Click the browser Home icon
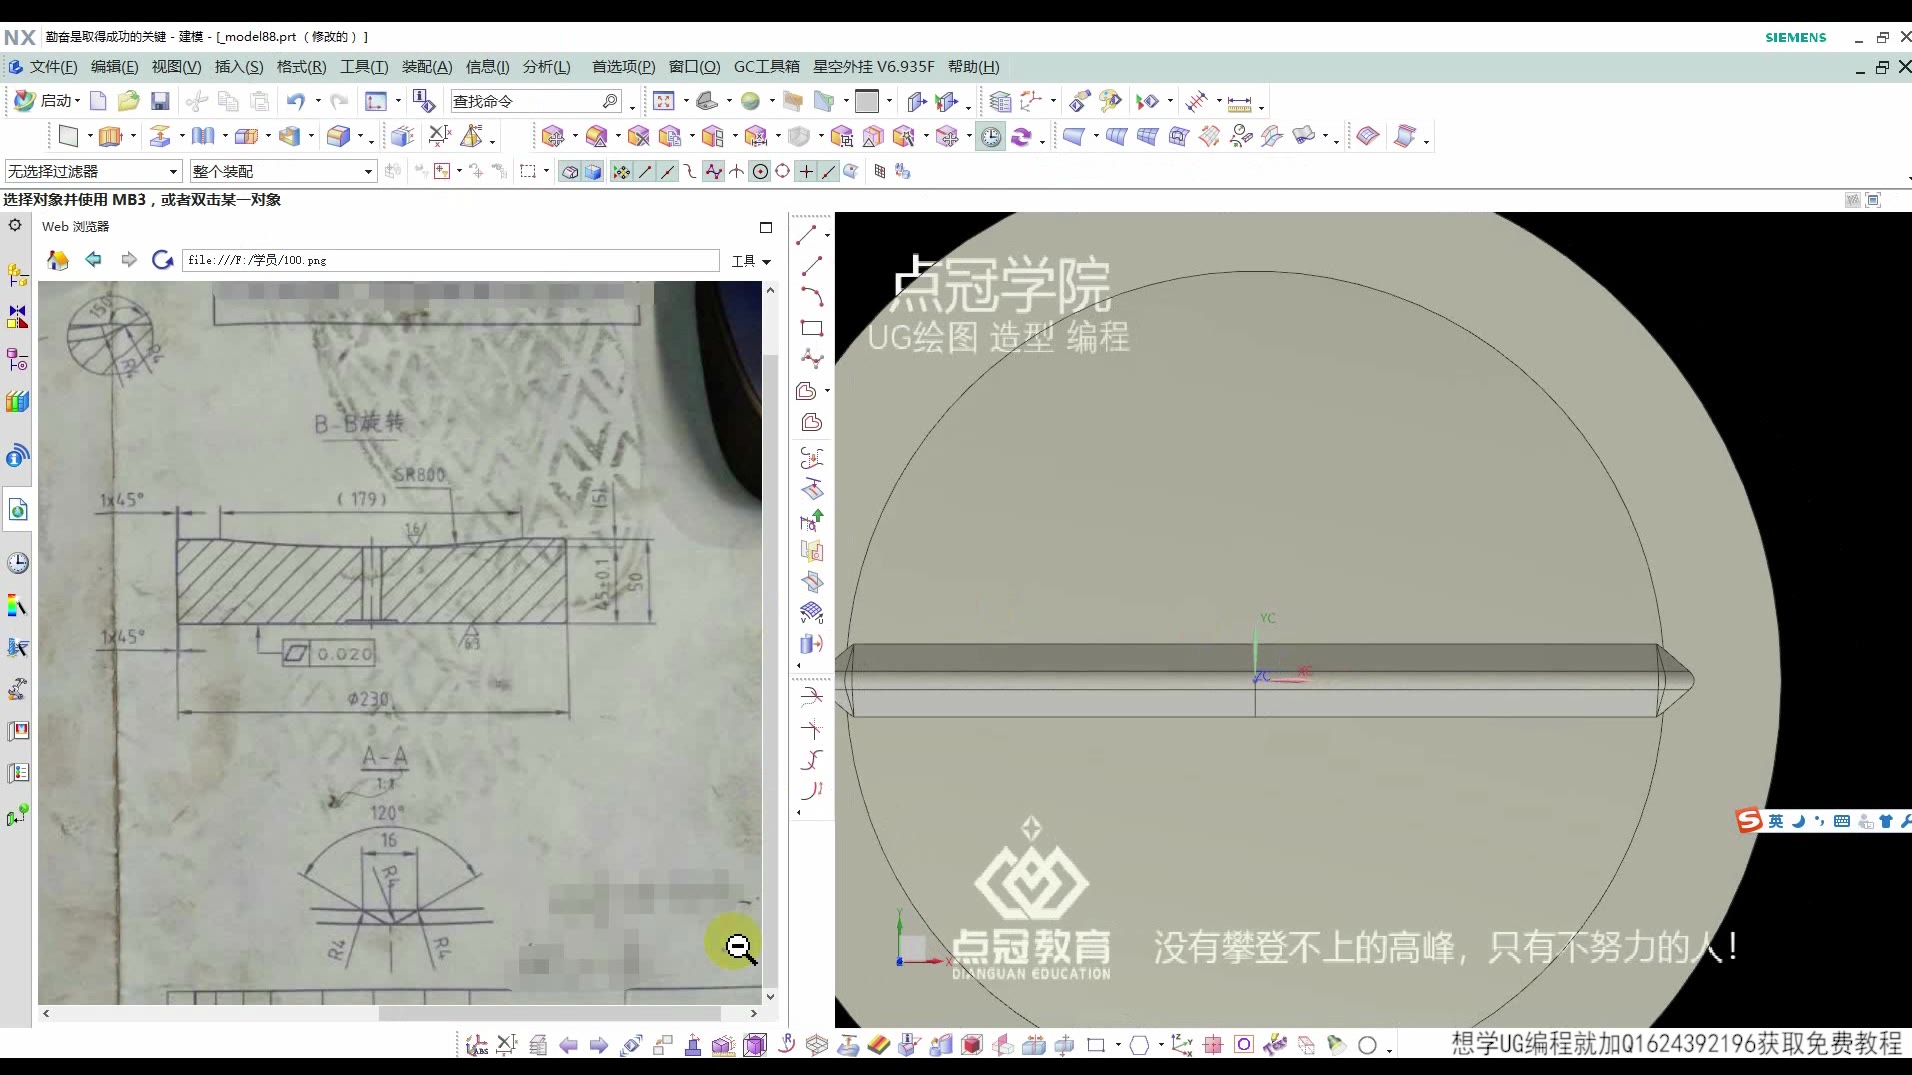 click(58, 260)
